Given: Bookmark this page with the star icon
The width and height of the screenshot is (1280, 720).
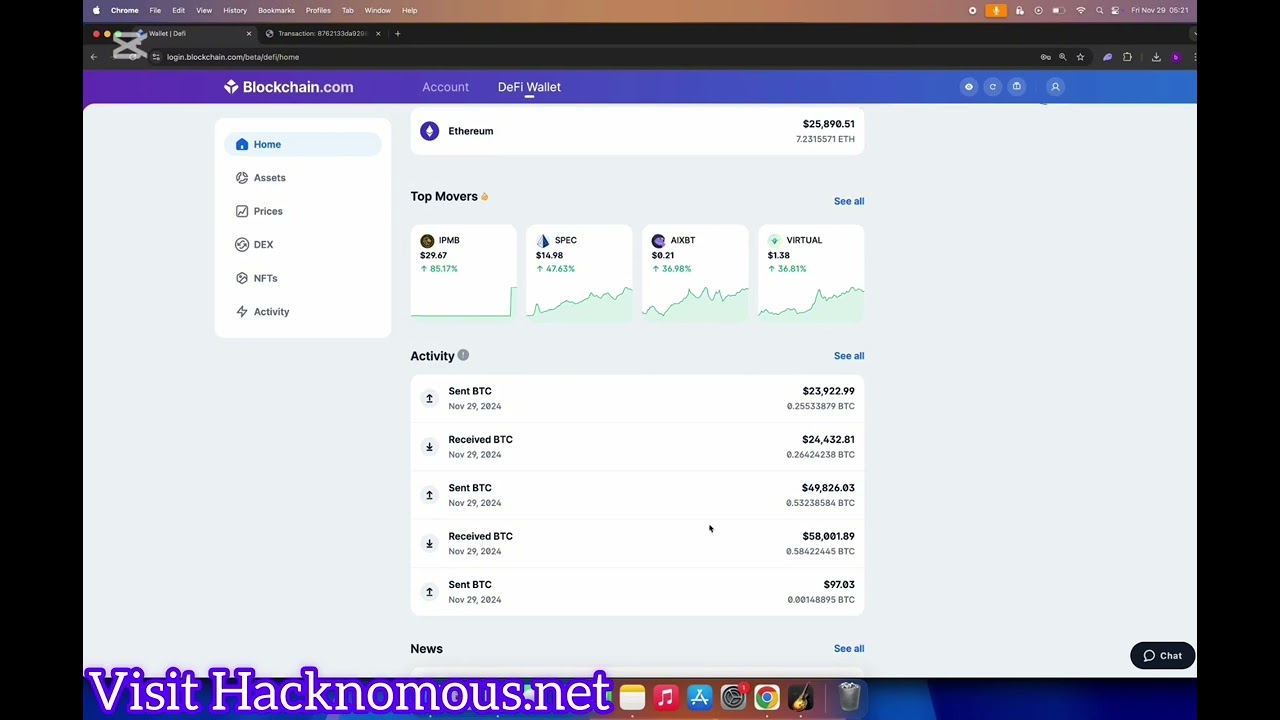Looking at the screenshot, I should [1080, 57].
